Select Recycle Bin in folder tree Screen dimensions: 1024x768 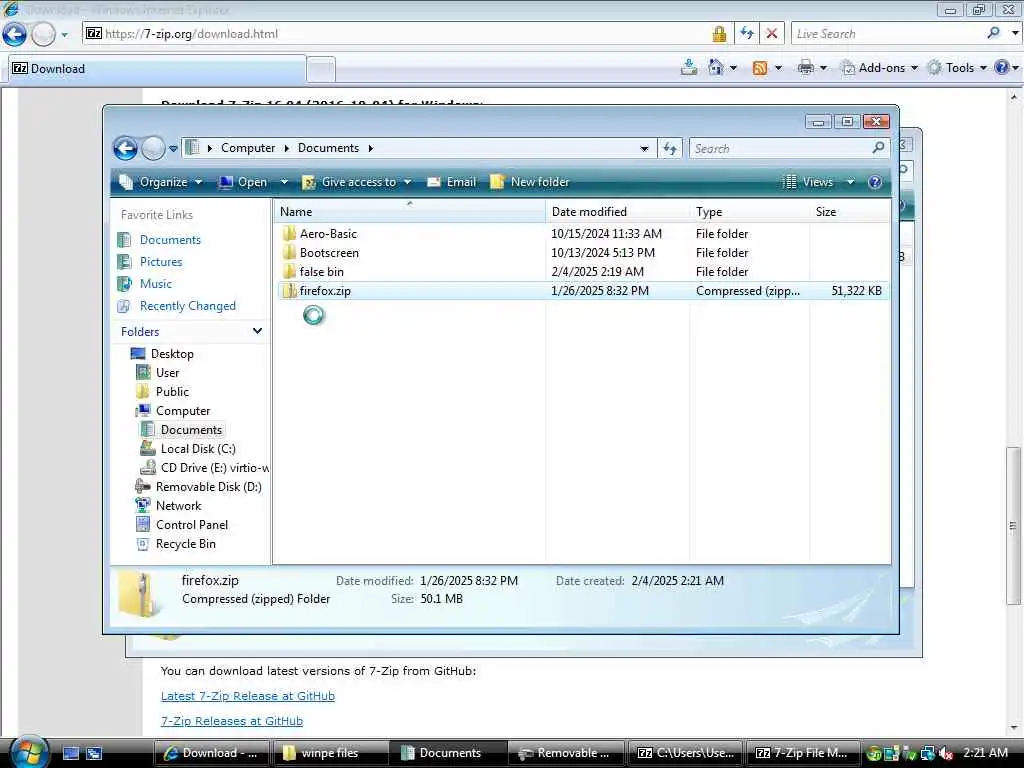pyautogui.click(x=185, y=544)
